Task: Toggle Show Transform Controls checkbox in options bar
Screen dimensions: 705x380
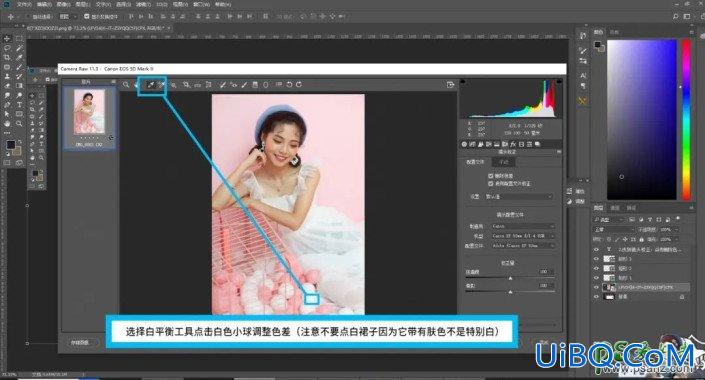Action: (x=87, y=16)
